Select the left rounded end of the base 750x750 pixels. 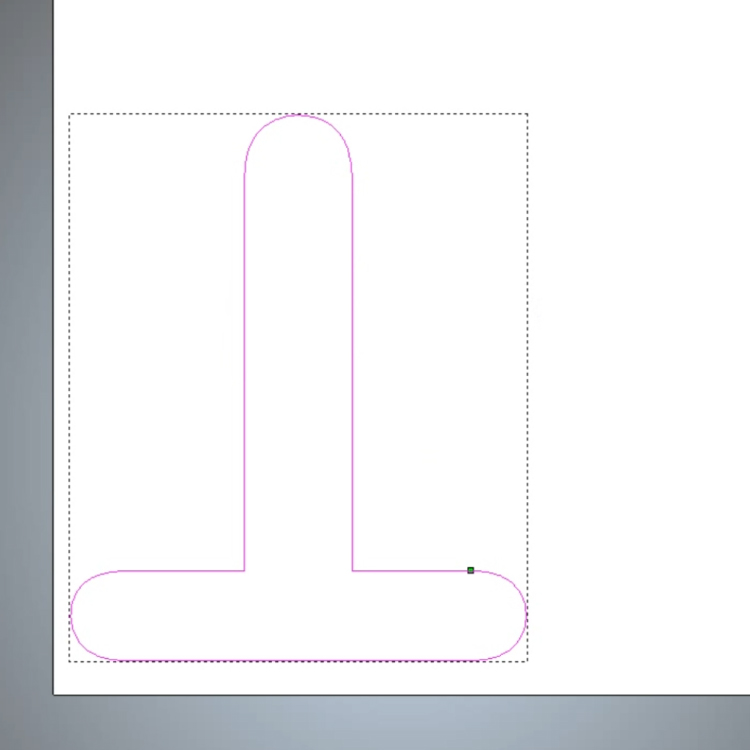72,615
